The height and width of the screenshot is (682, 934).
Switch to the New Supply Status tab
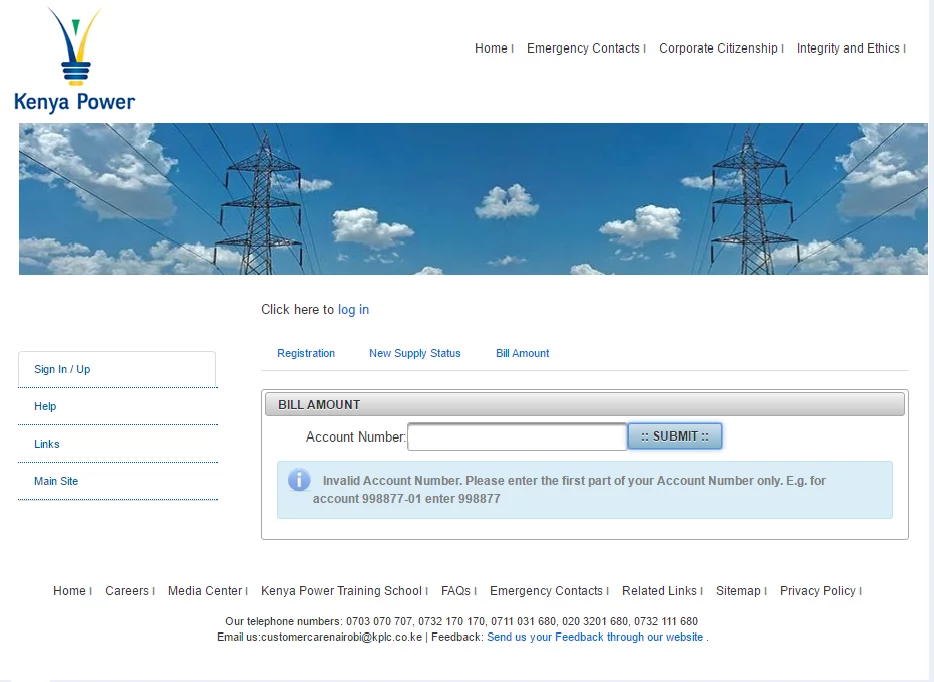coord(415,353)
